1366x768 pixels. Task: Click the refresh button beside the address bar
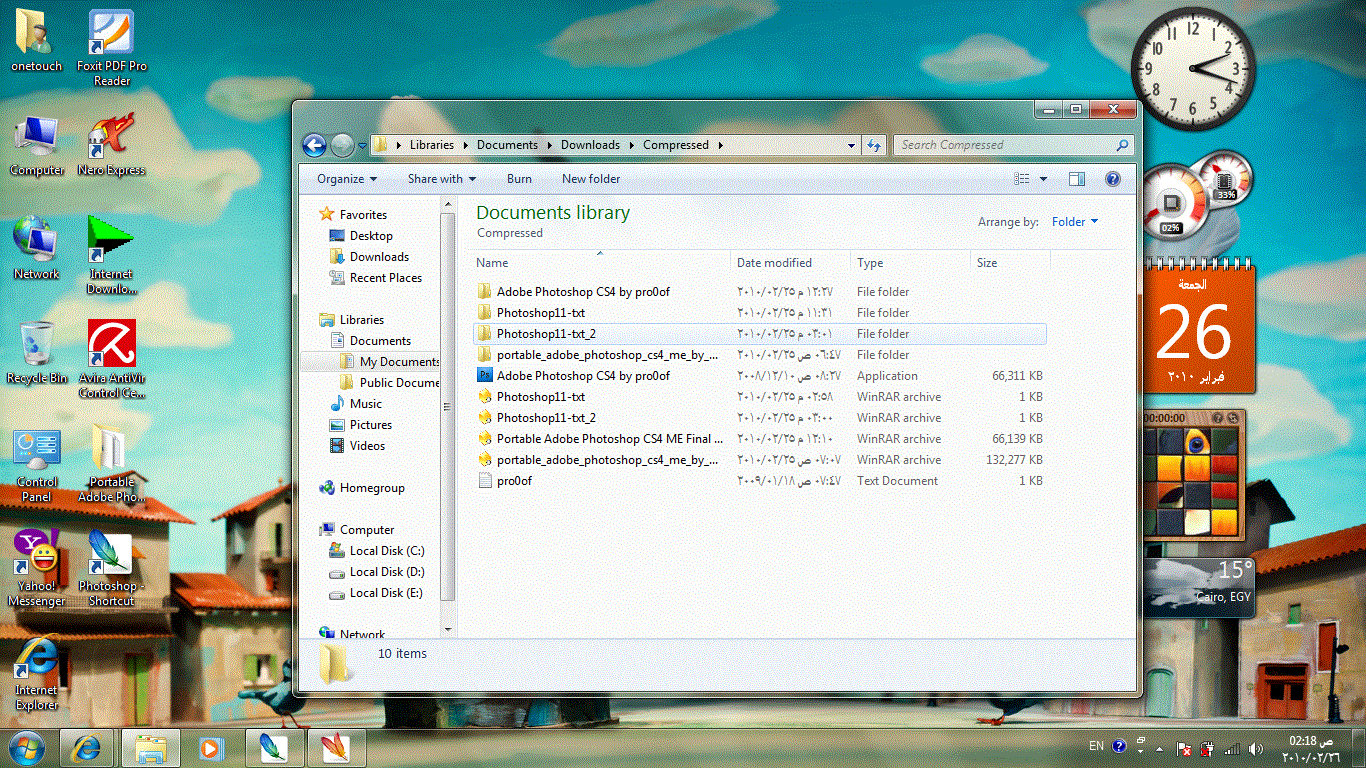tap(874, 145)
